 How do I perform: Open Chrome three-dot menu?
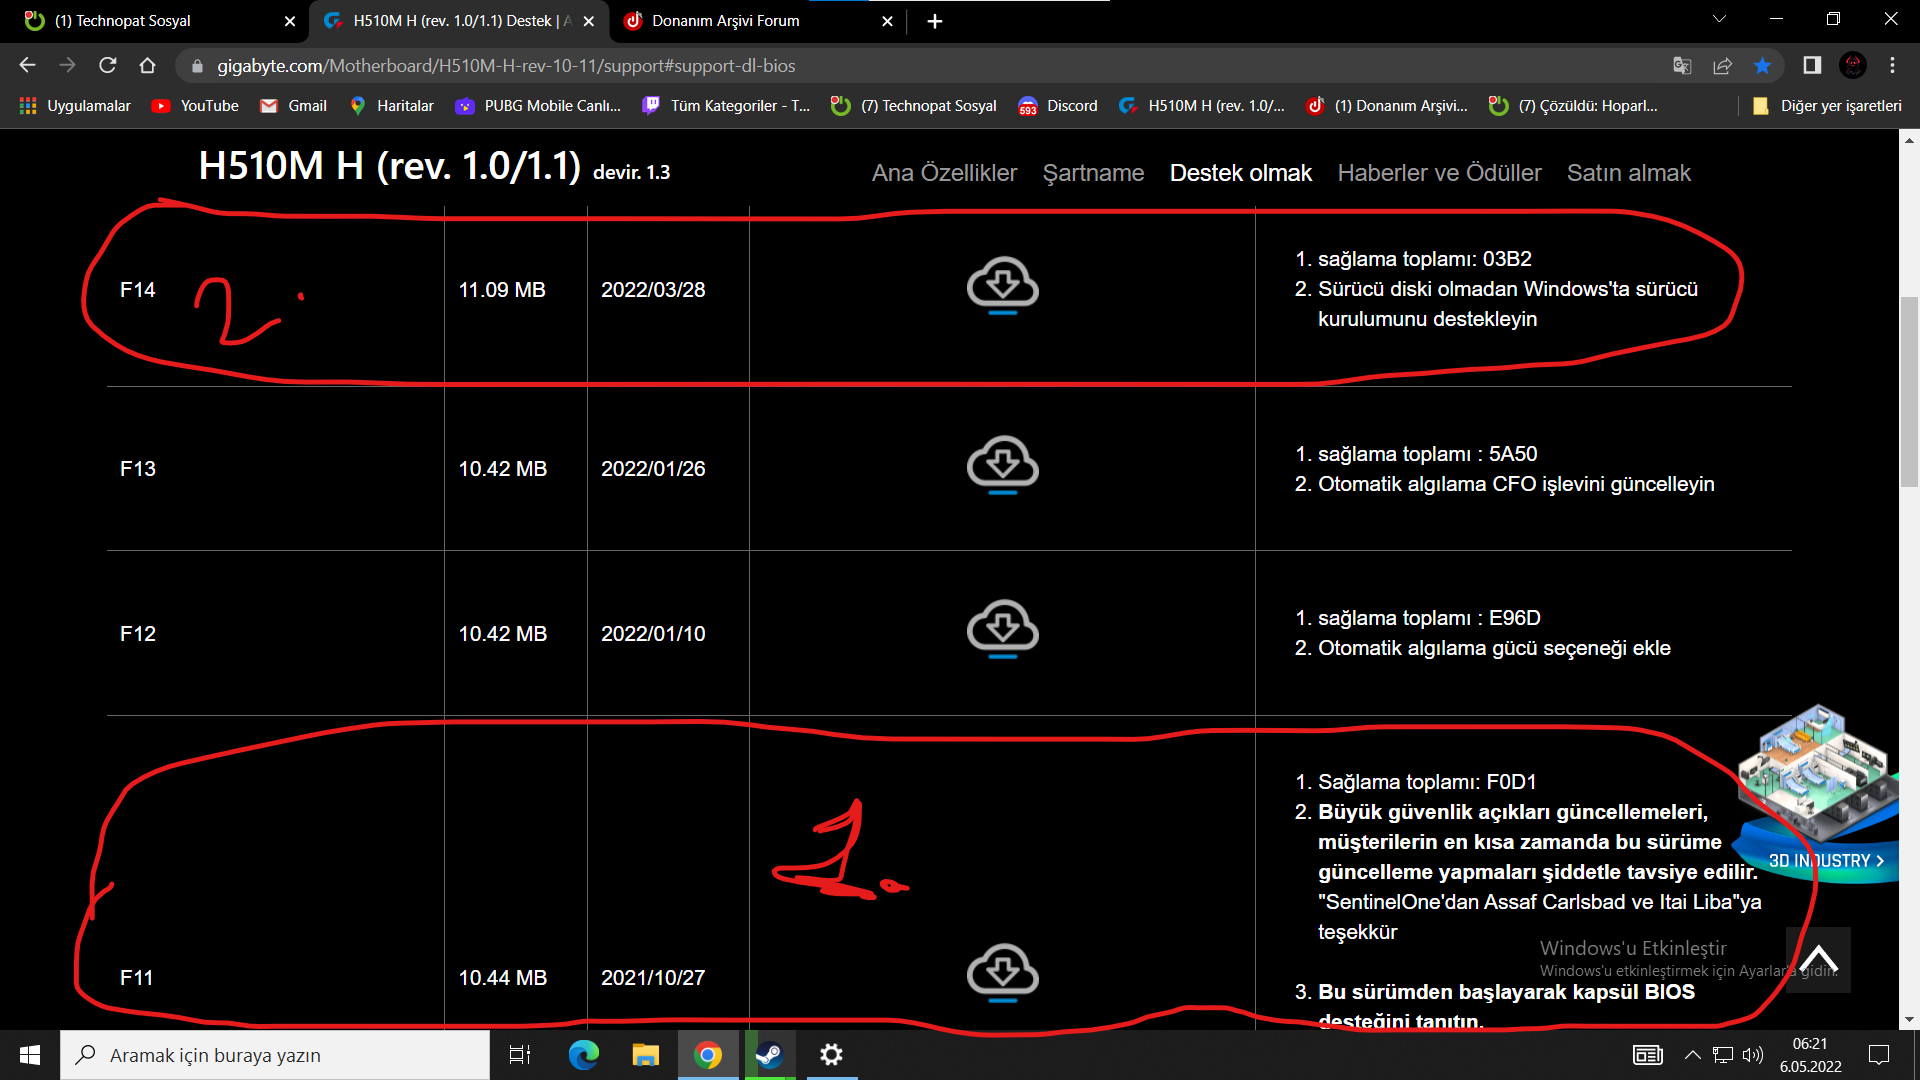click(x=1892, y=66)
